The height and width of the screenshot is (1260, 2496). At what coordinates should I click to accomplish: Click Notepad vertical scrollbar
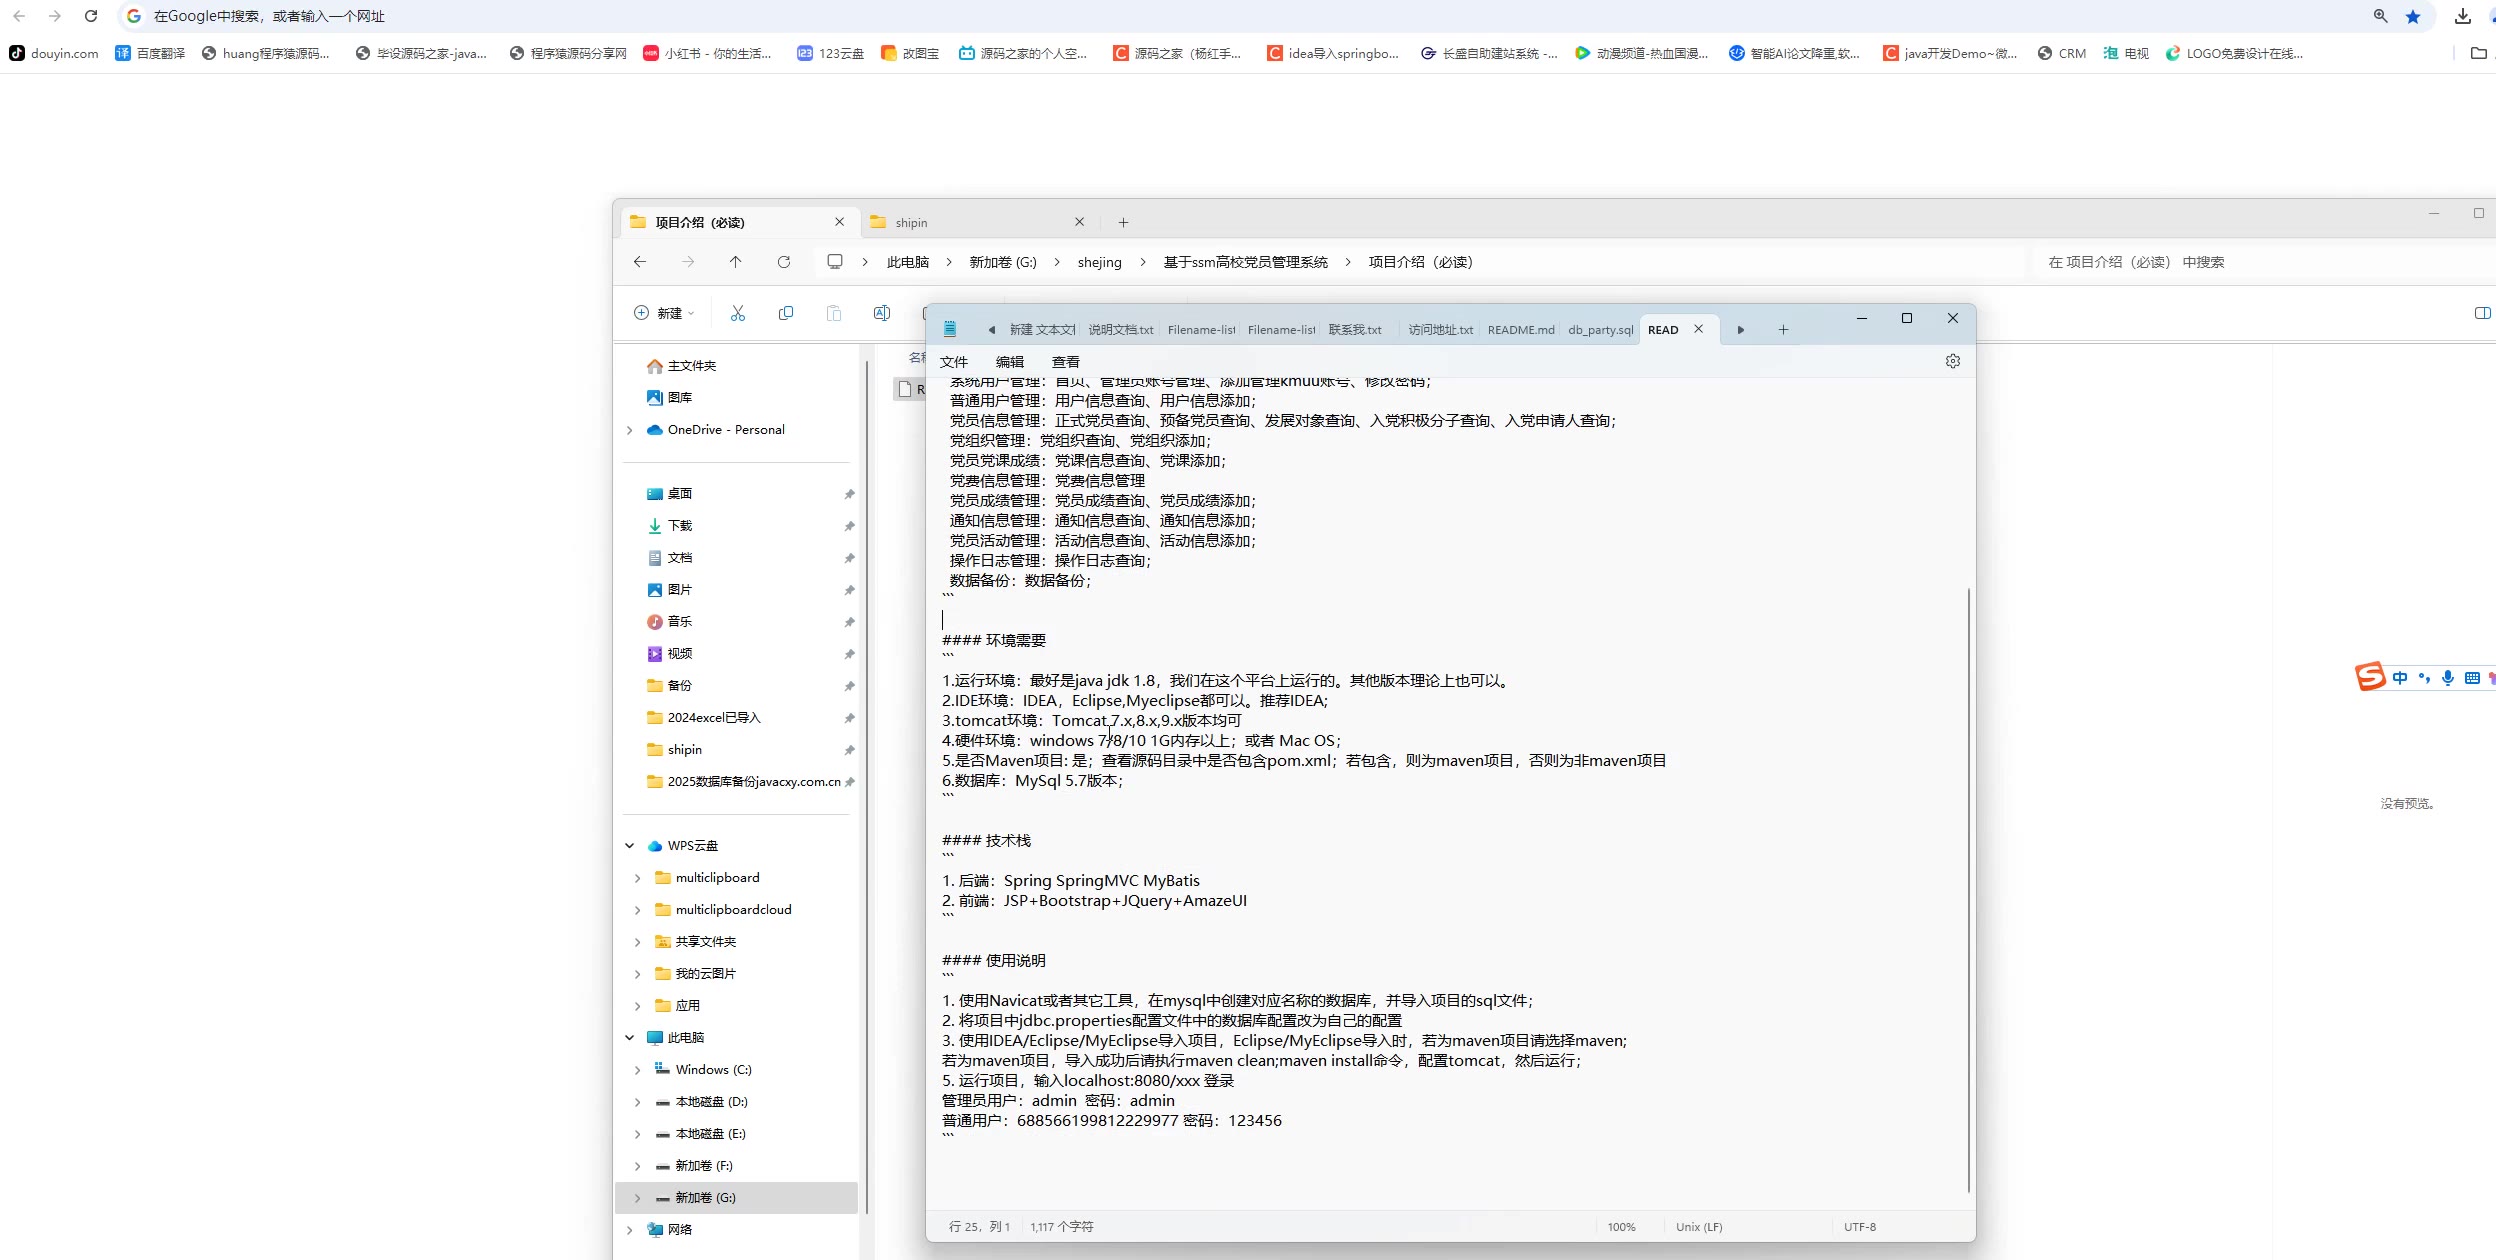tap(1968, 890)
